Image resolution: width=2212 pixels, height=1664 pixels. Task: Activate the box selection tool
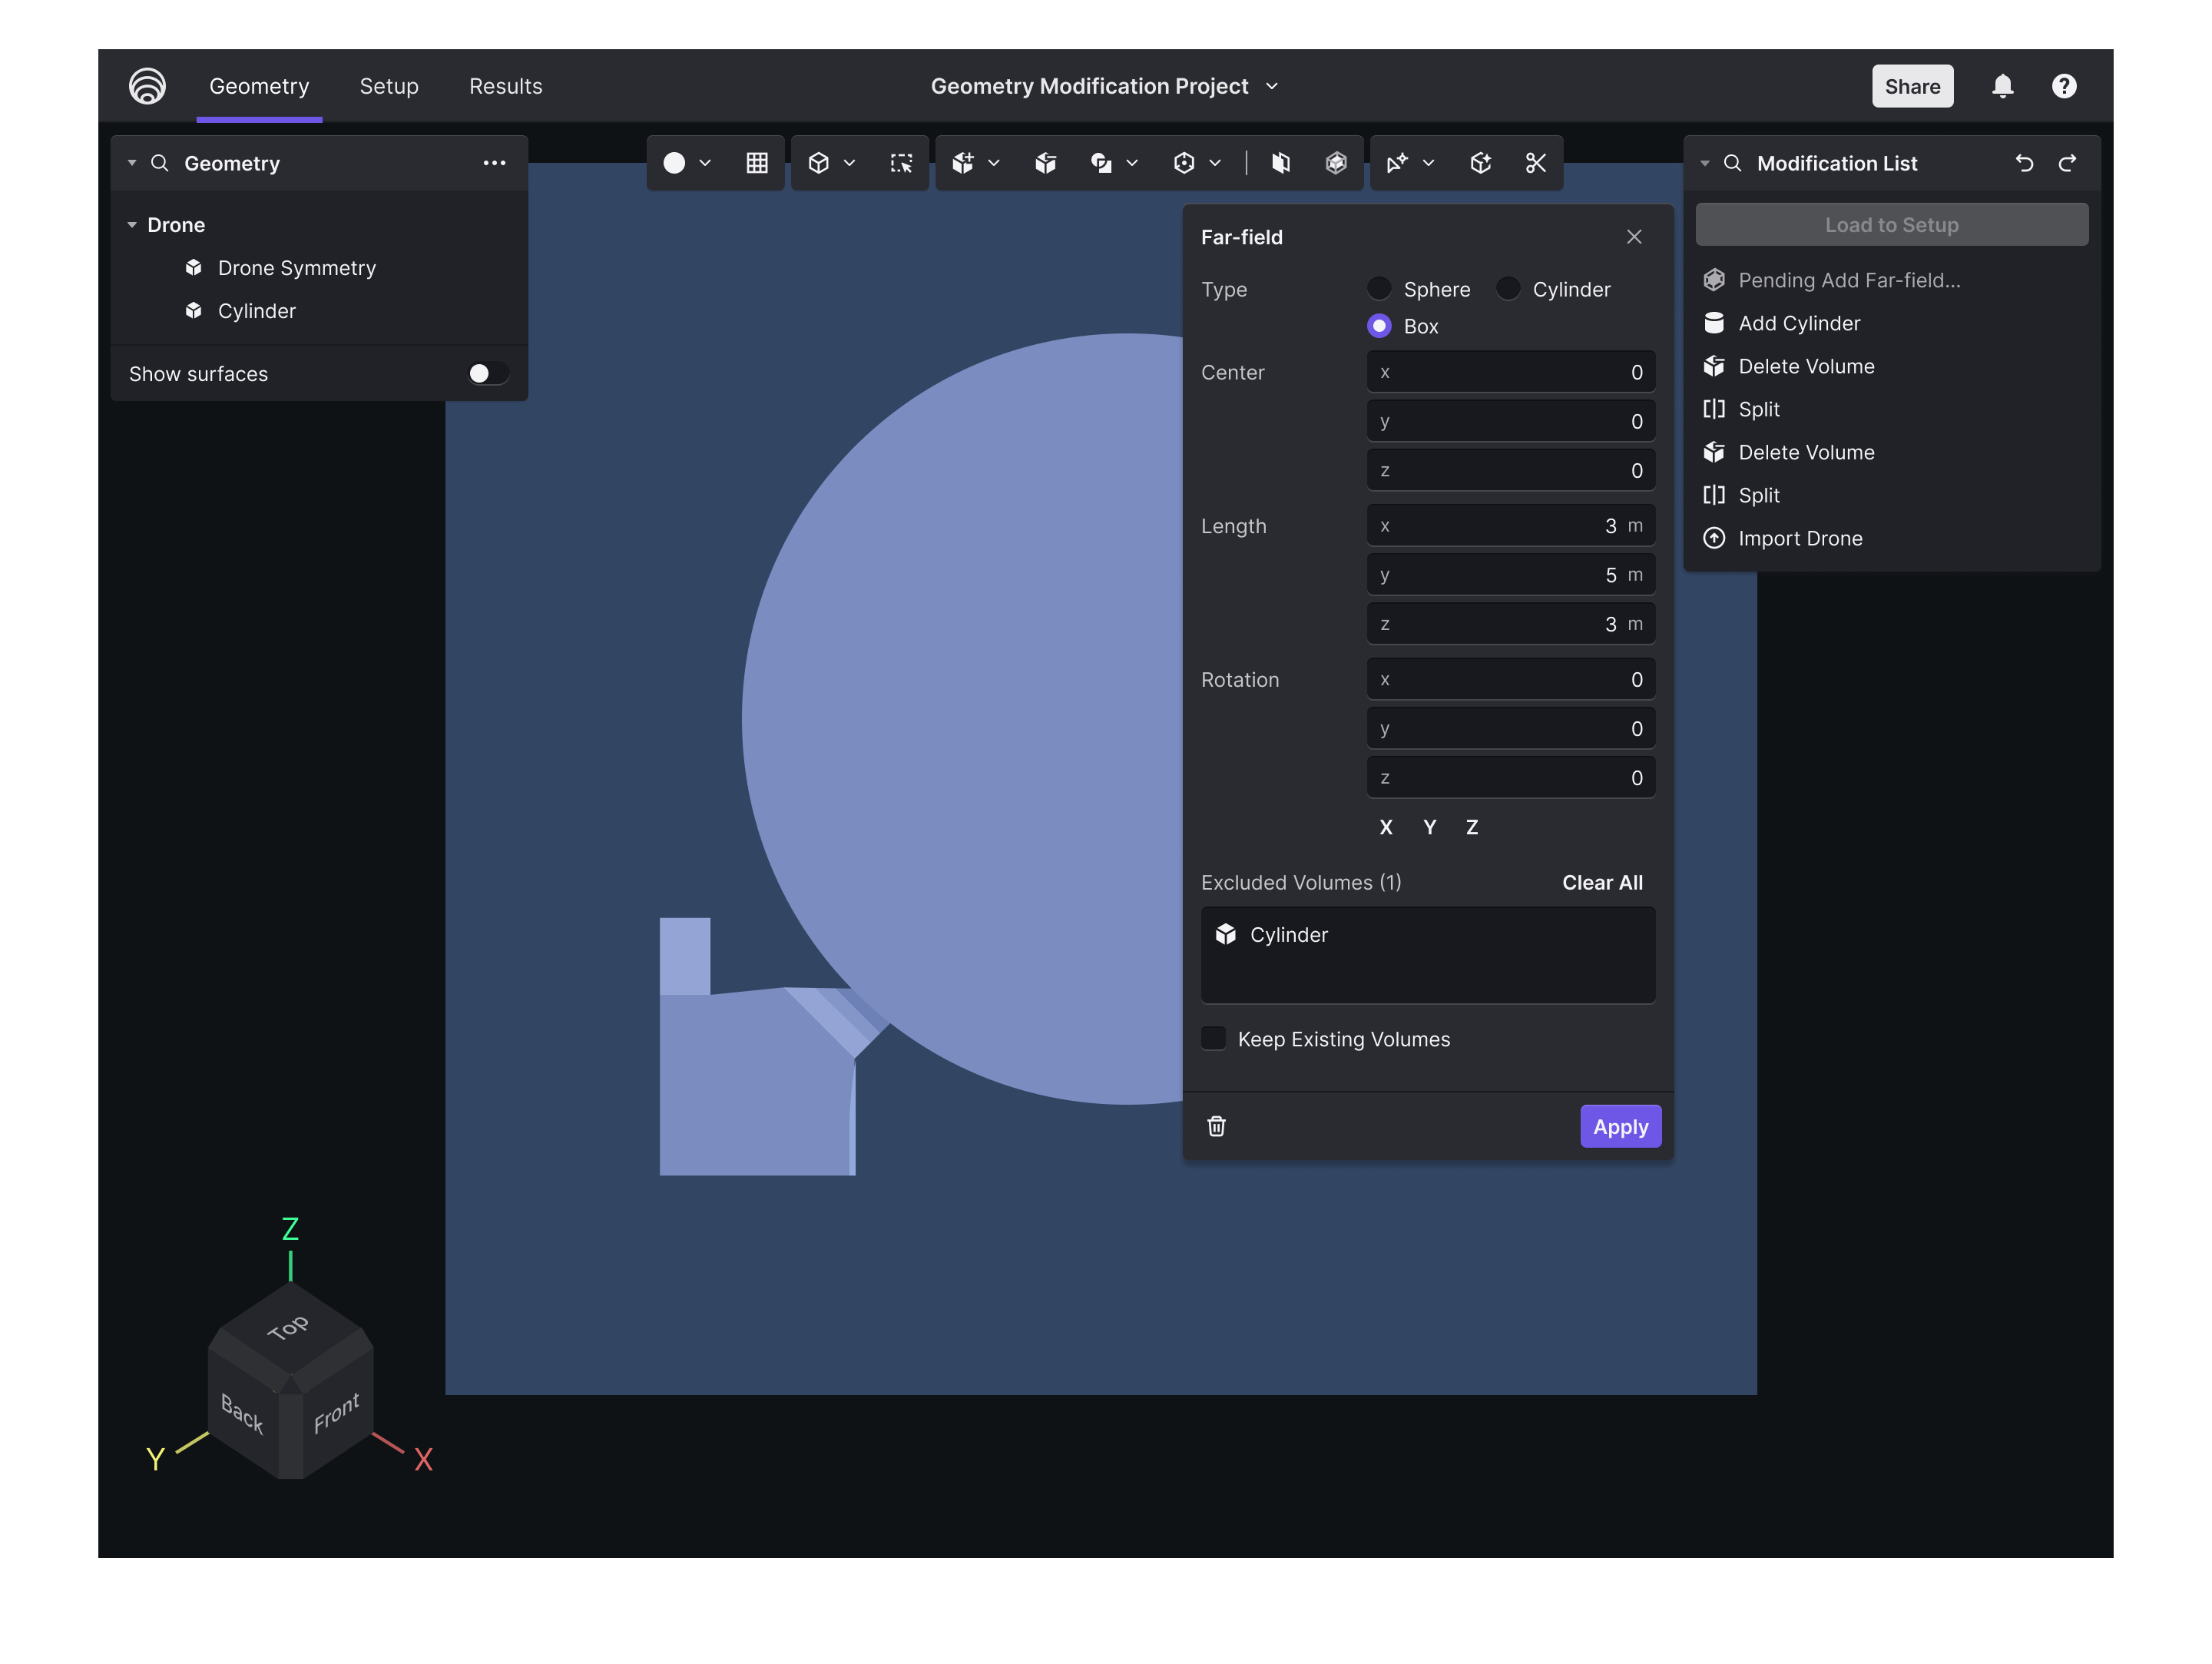tap(901, 163)
